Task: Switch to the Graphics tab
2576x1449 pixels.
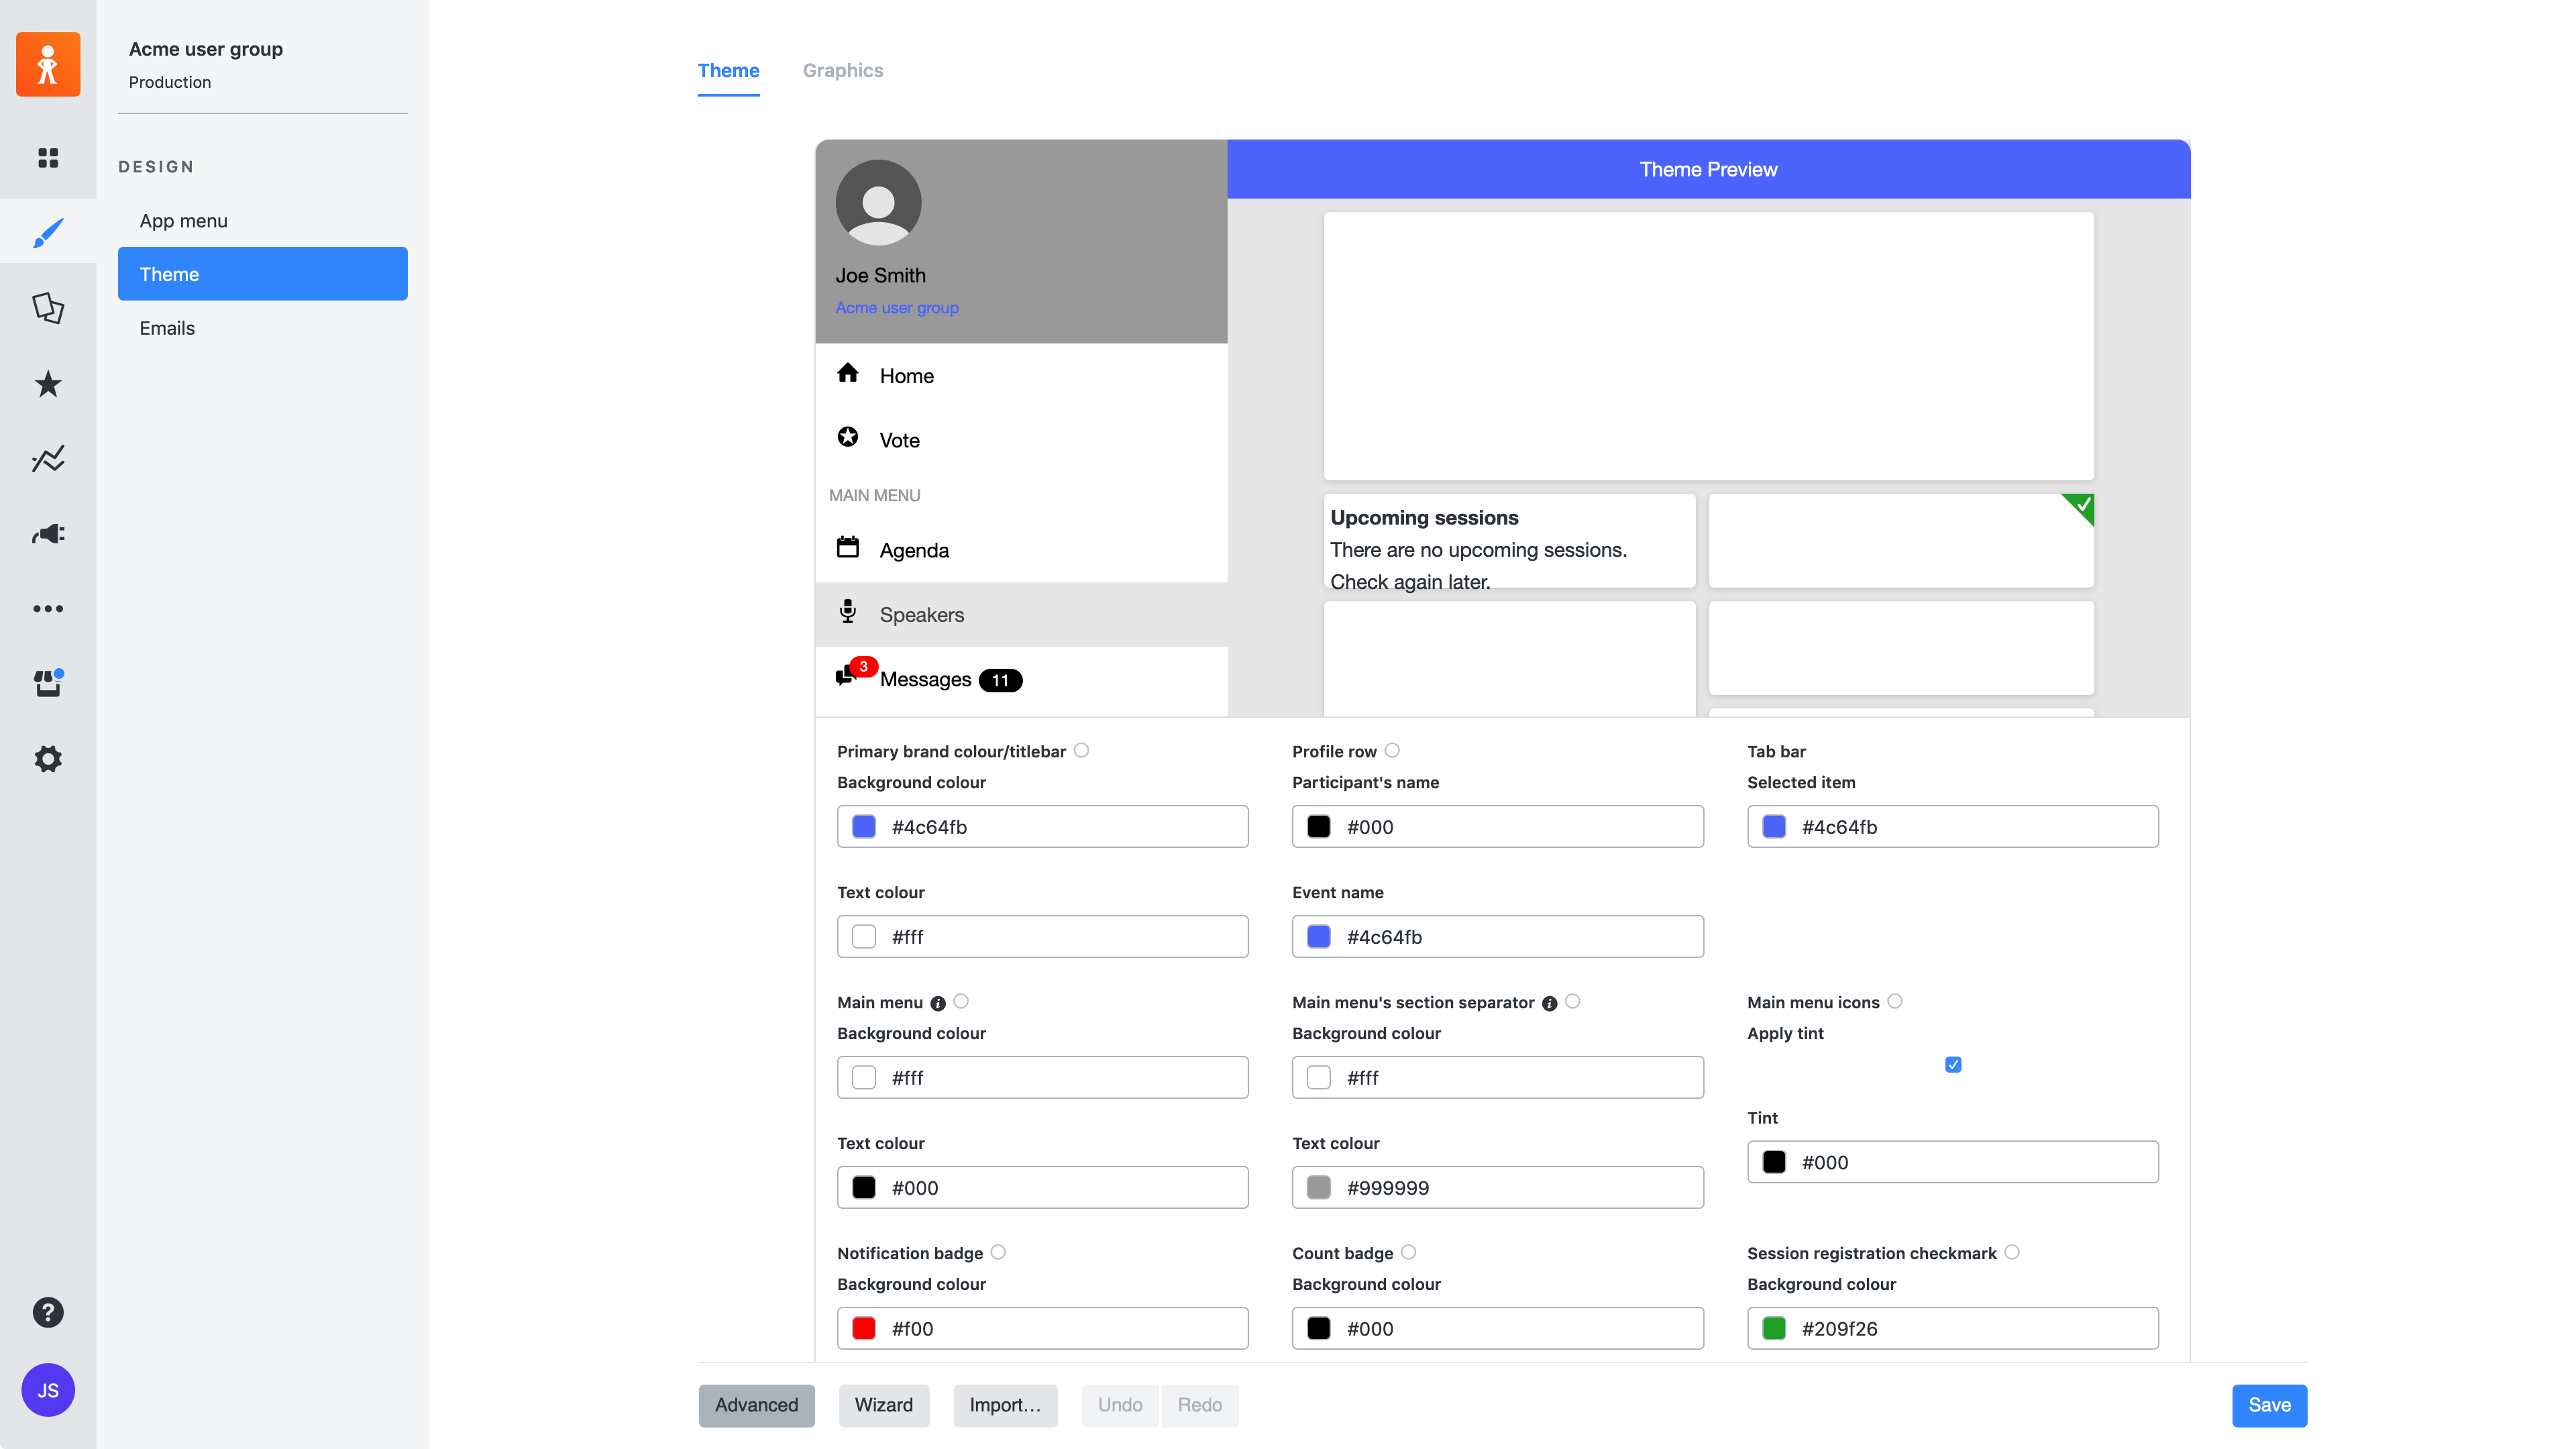Action: click(842, 71)
